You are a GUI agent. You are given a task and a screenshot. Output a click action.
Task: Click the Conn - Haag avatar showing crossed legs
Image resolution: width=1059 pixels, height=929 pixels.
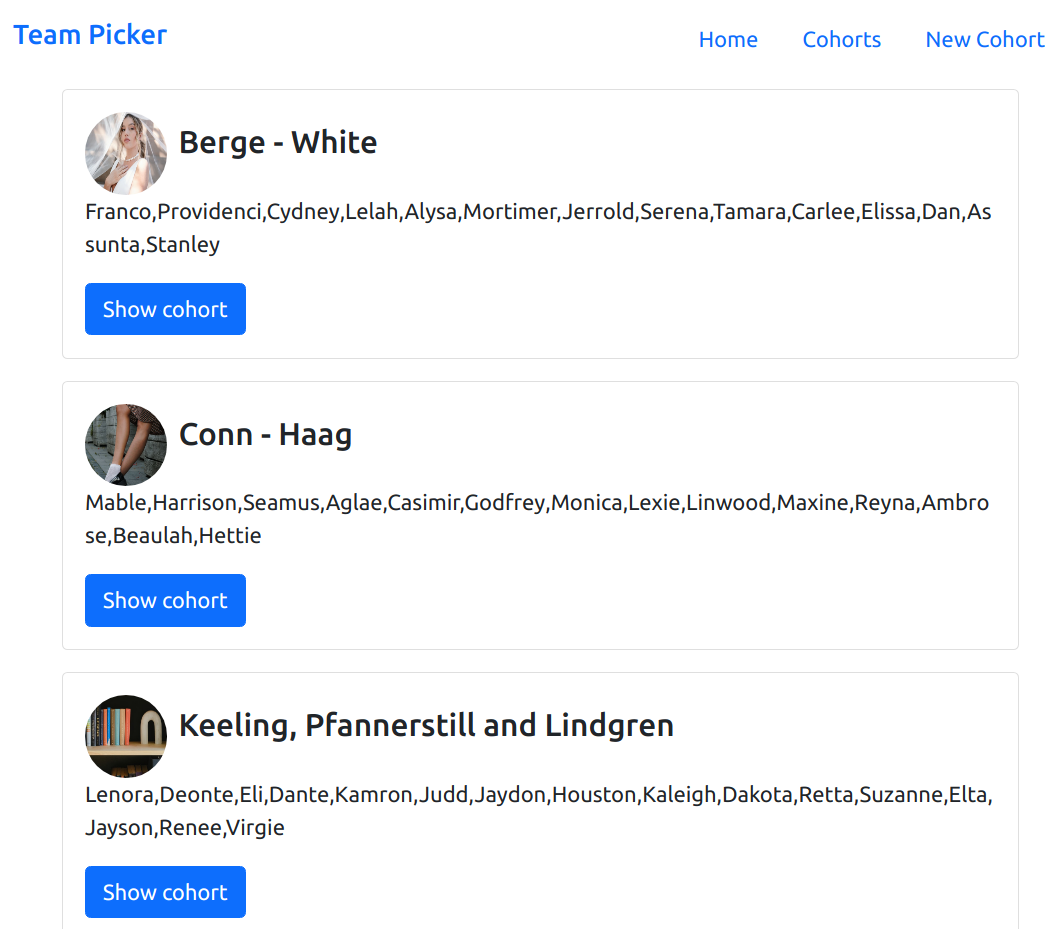coord(125,444)
